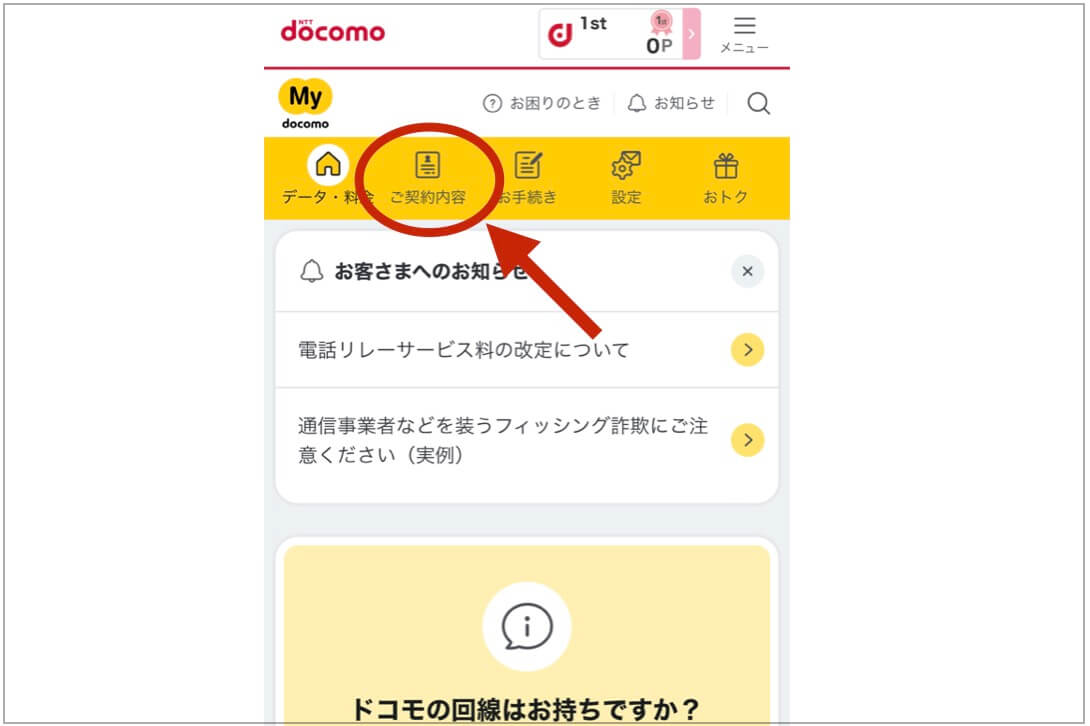Click the d POINT 1st 0P badge
The image size is (1090, 726).
pos(611,34)
